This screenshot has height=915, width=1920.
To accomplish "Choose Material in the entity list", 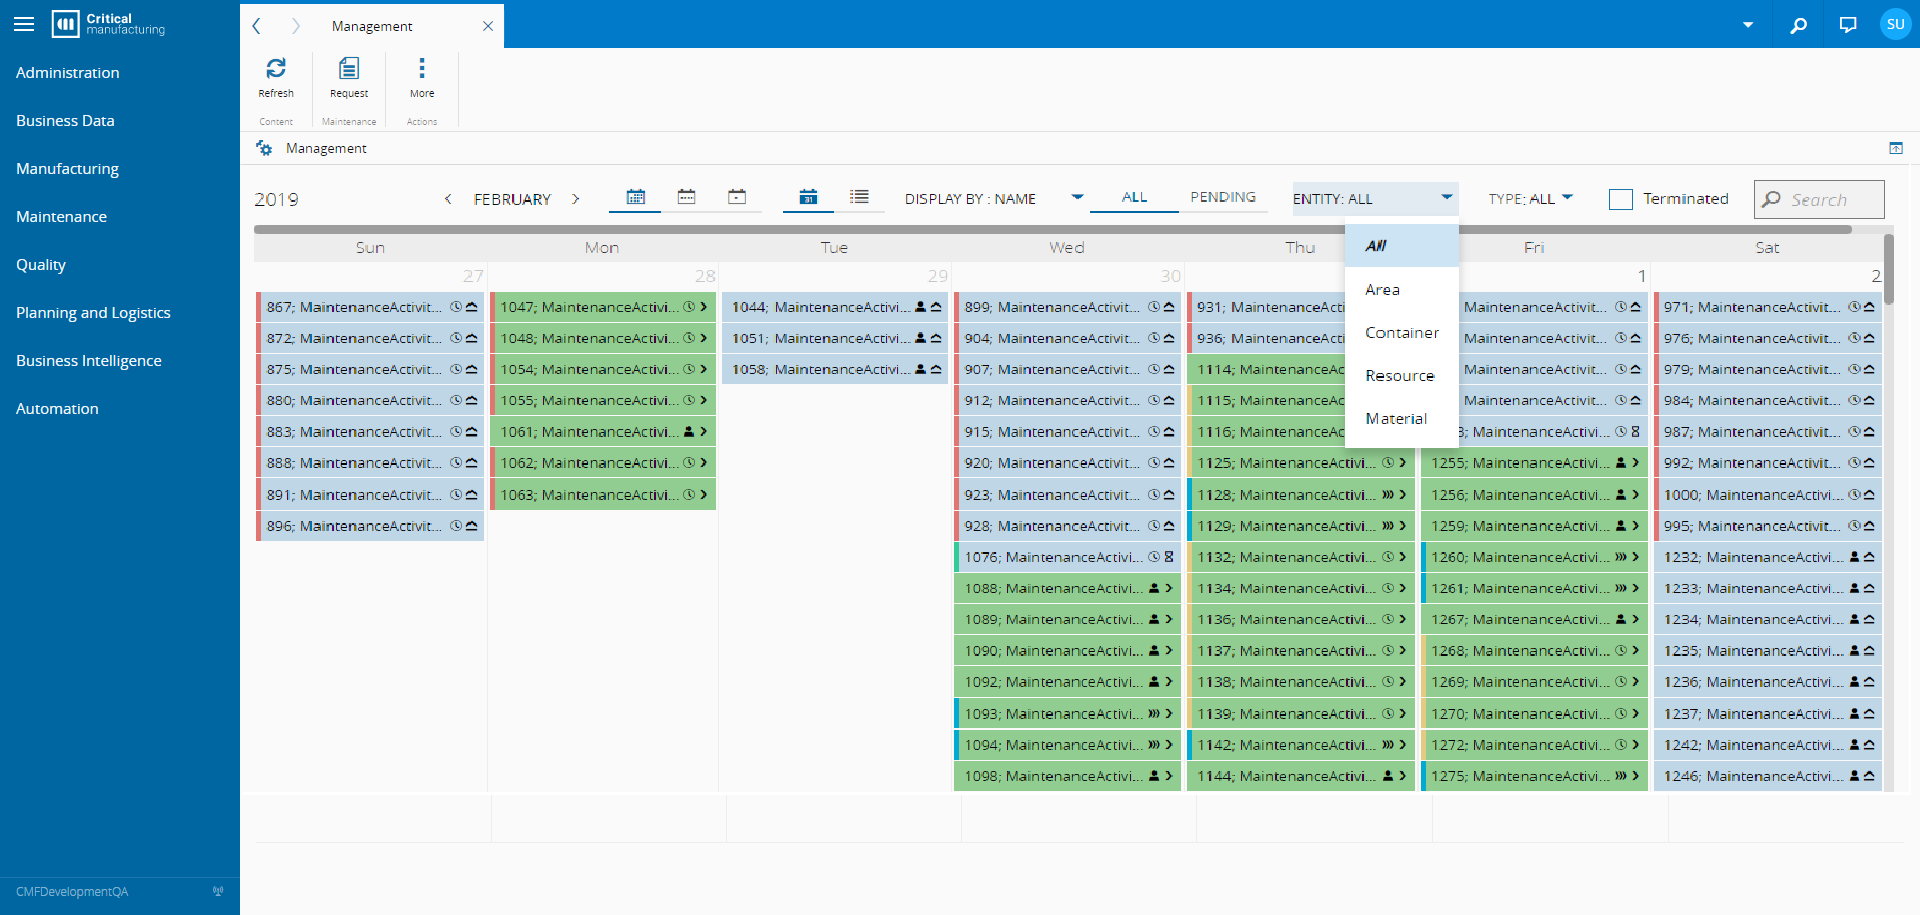I will tap(1396, 419).
